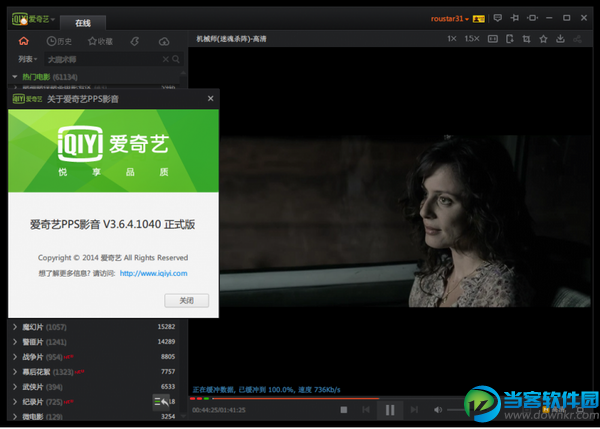Close the About dialog with X

(x=210, y=98)
